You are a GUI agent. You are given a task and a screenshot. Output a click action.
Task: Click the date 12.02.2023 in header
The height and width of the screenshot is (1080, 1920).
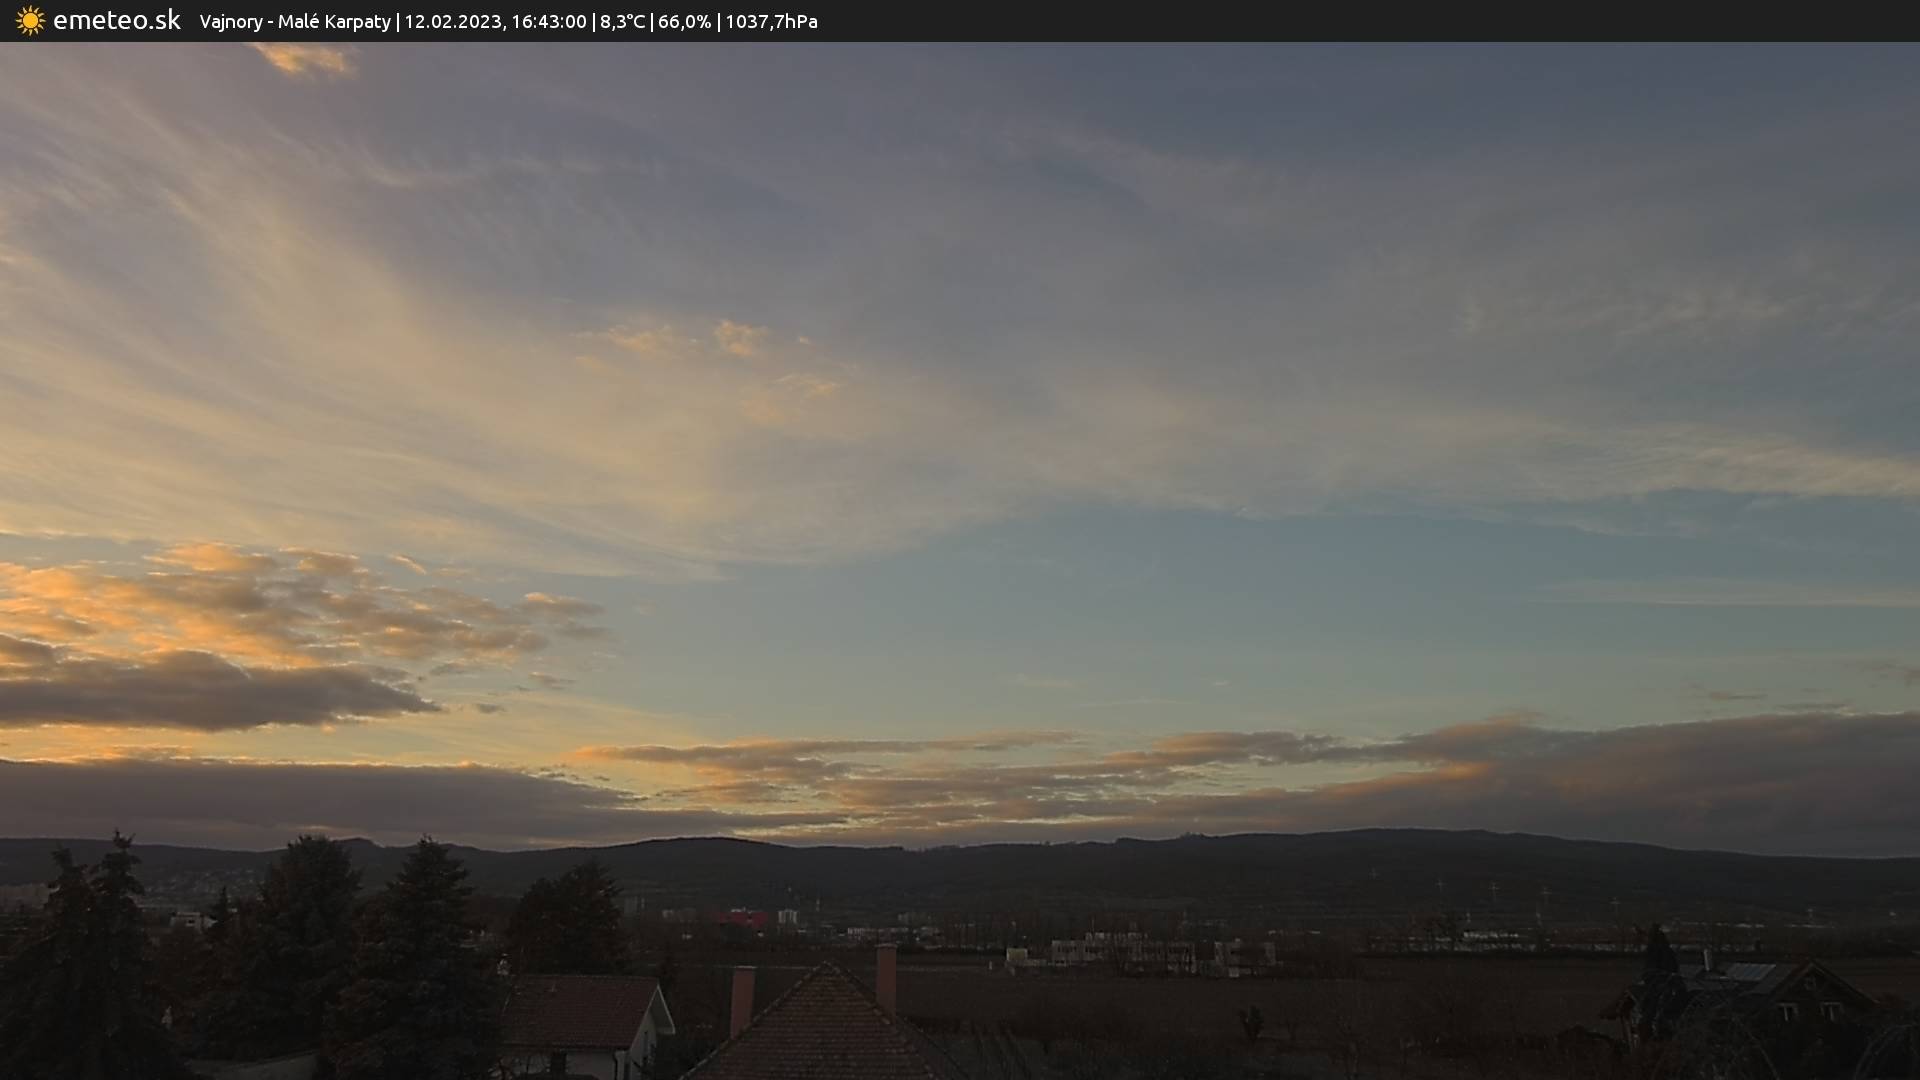[452, 22]
